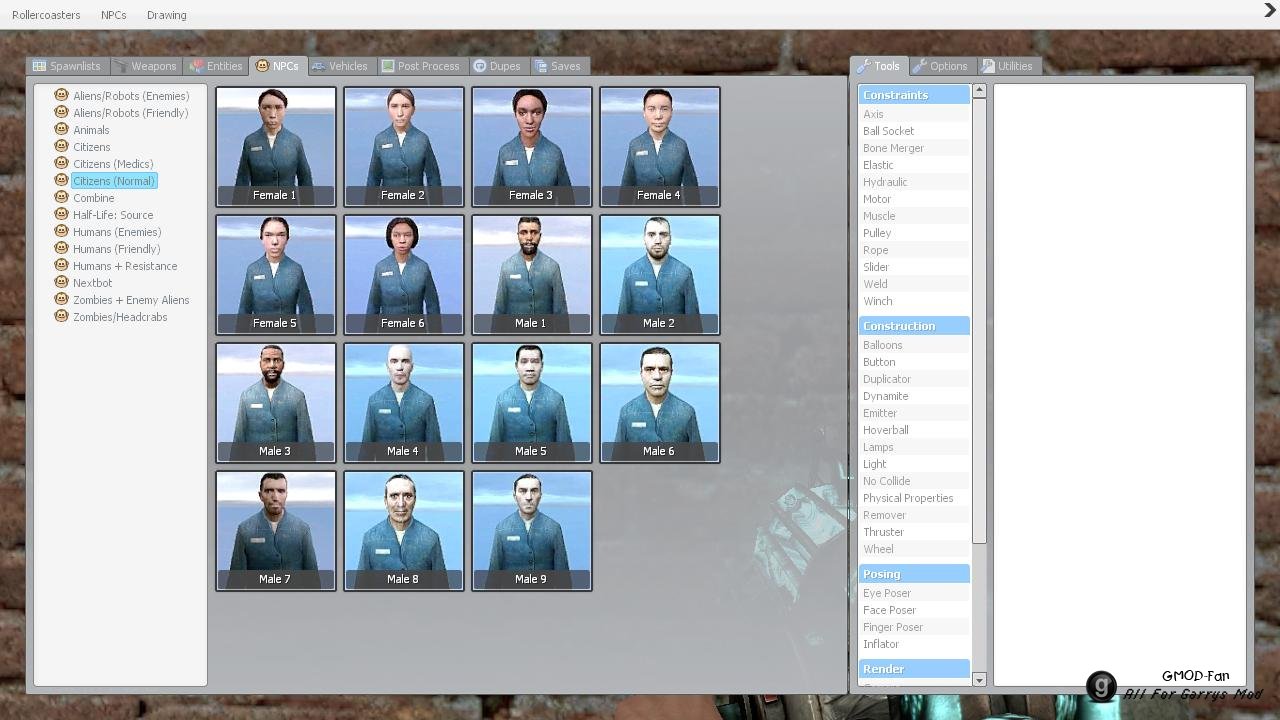Screen dimensions: 1280x720
Task: Open the Saves tab
Action: 558,66
